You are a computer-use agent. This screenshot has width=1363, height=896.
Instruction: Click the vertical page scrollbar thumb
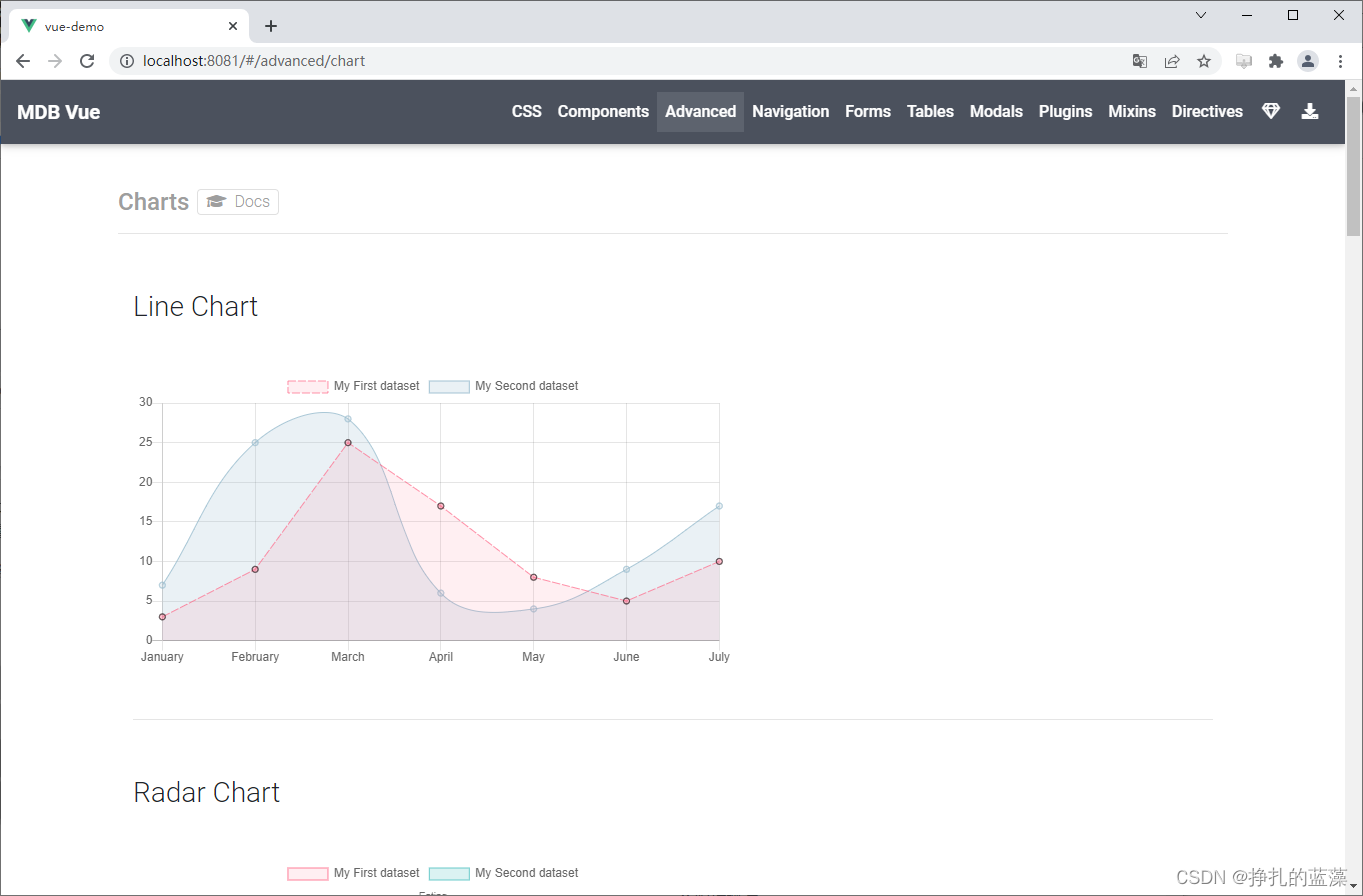pos(1354,166)
